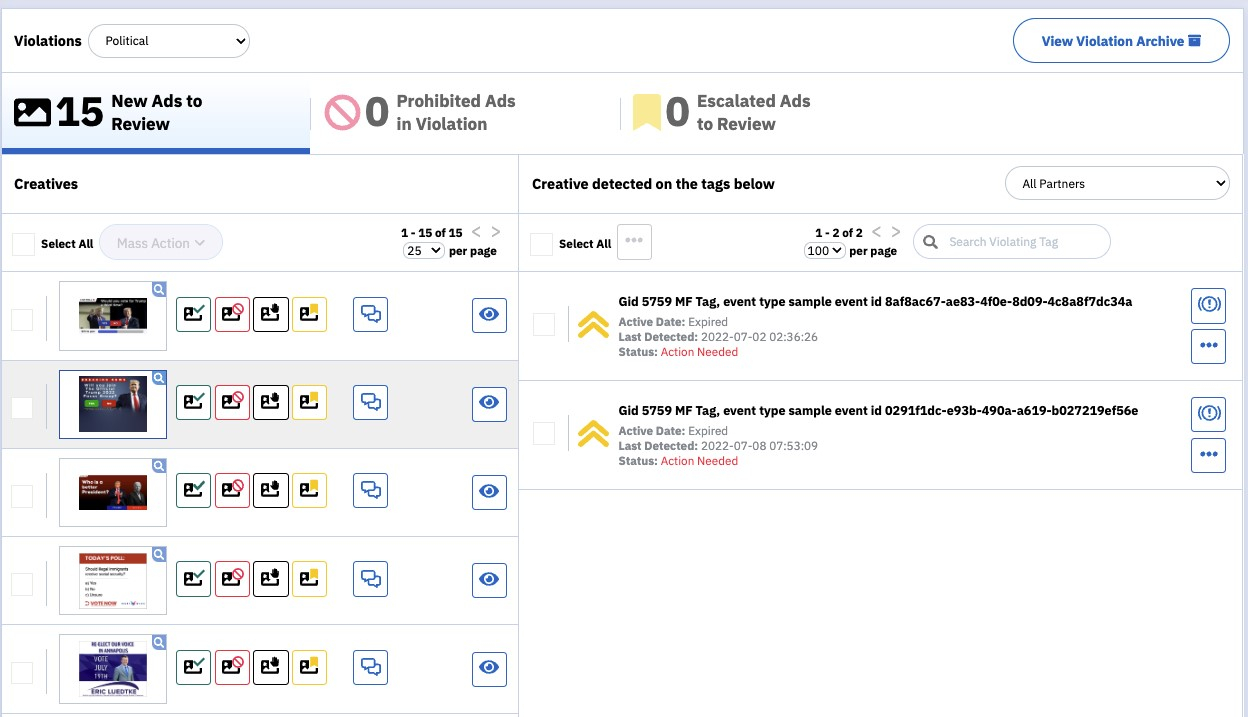Select checkbox for 'Who is a better President' creative

[x=22, y=496]
